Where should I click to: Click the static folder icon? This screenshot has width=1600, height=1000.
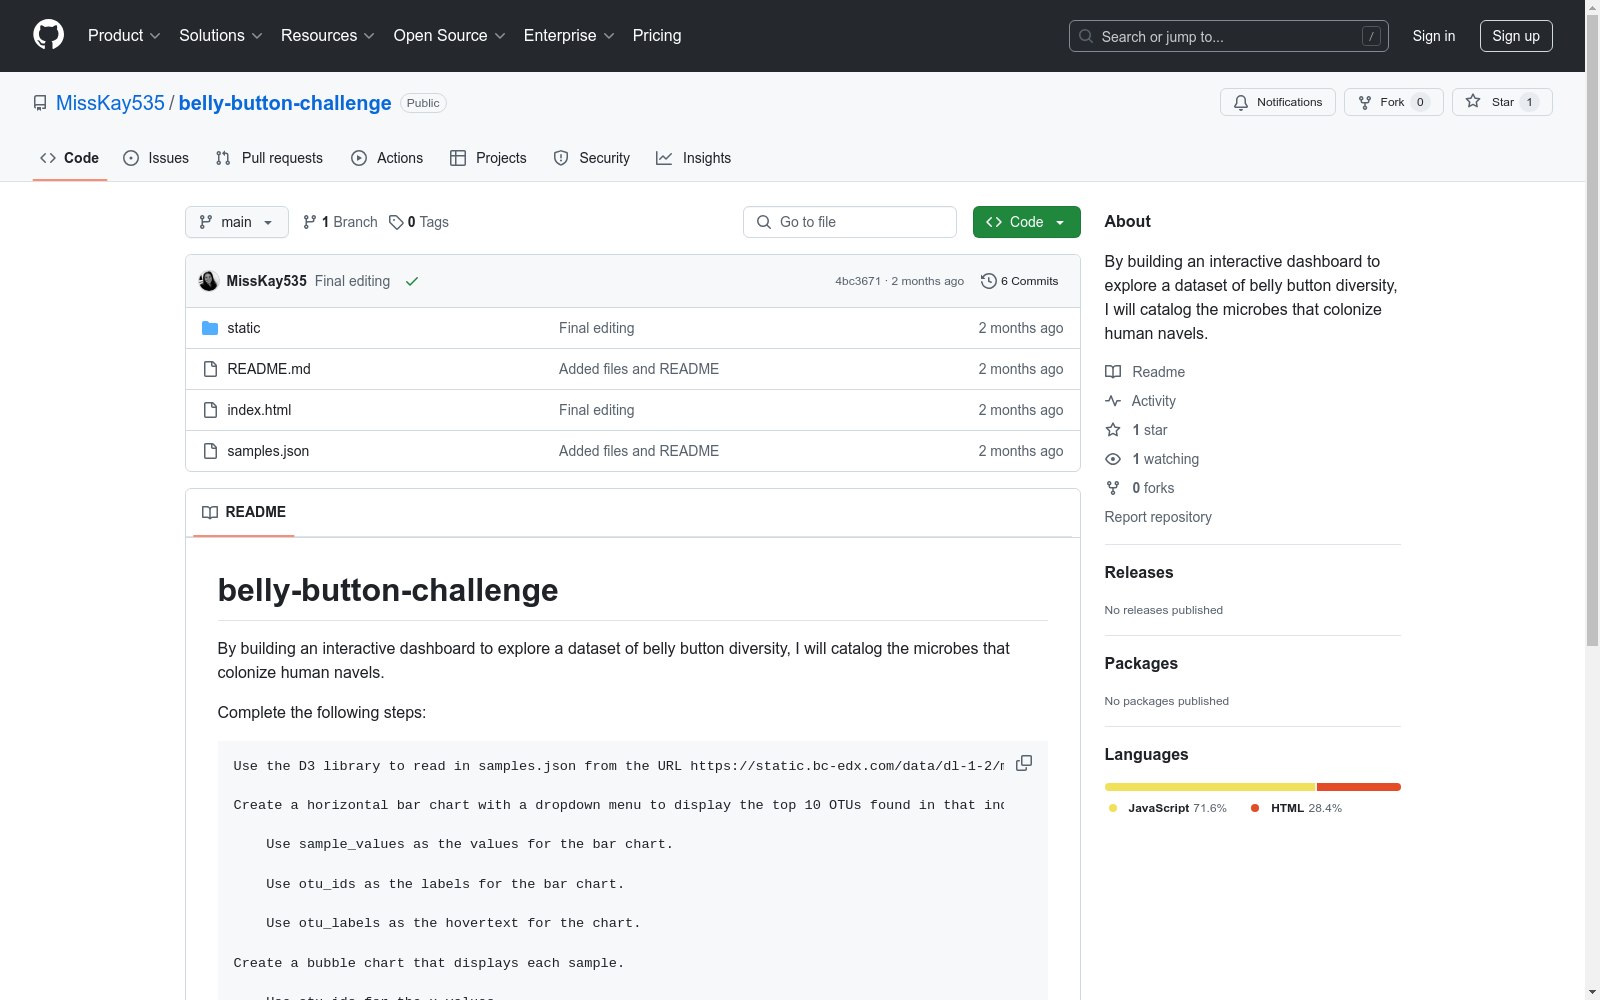click(210, 328)
